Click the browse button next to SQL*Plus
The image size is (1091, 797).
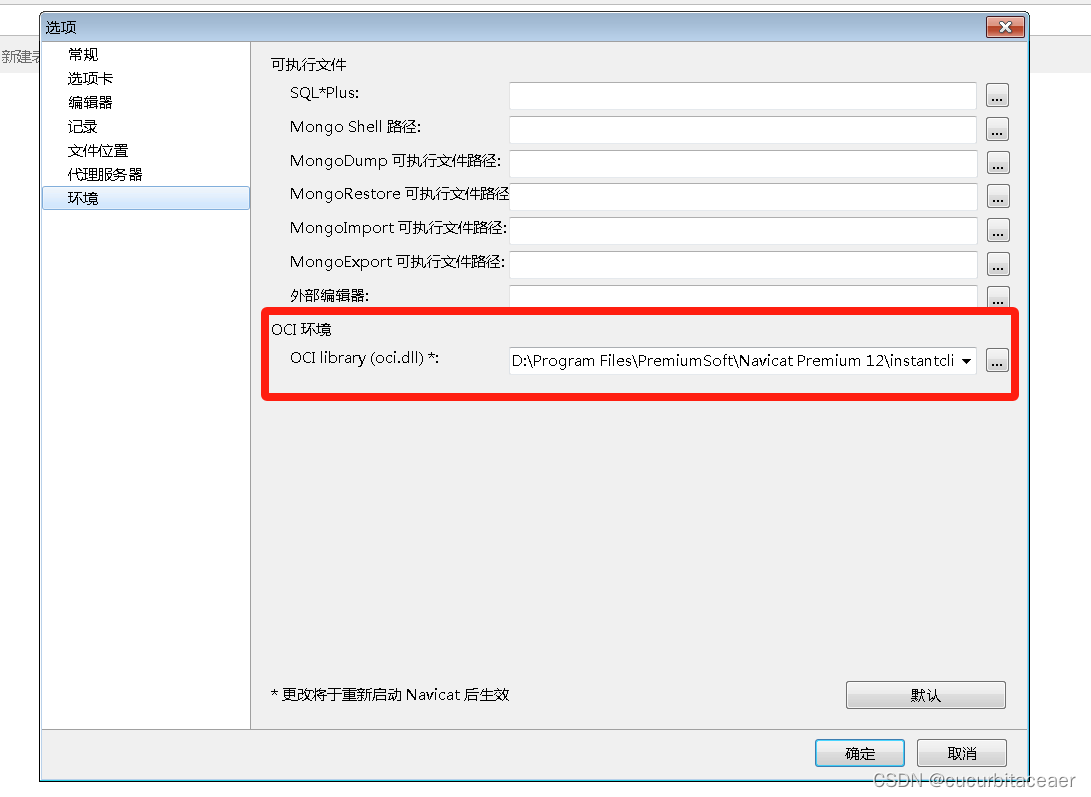click(997, 95)
